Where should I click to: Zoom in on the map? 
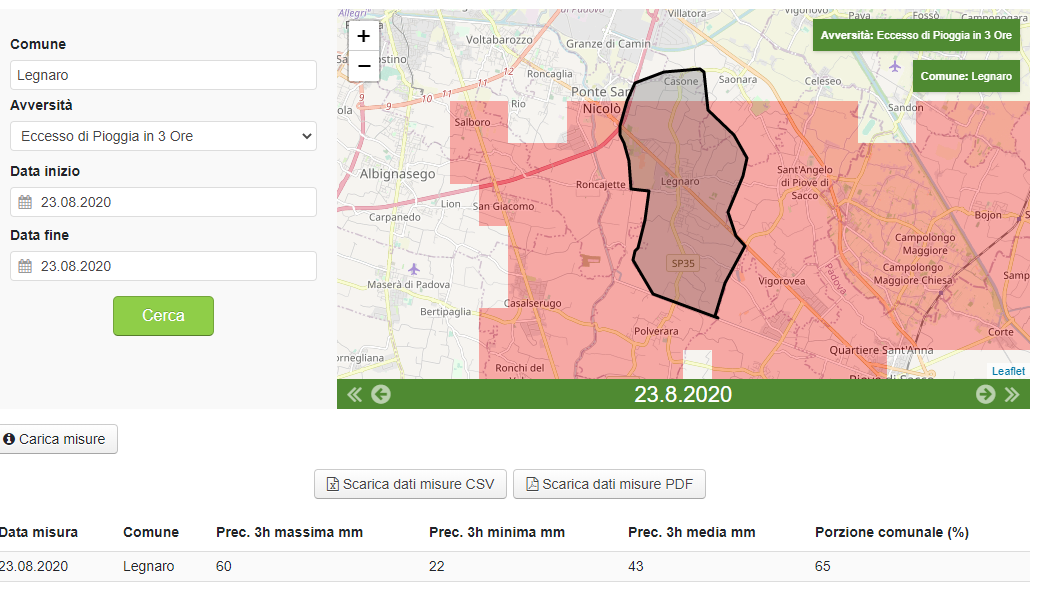coord(364,36)
